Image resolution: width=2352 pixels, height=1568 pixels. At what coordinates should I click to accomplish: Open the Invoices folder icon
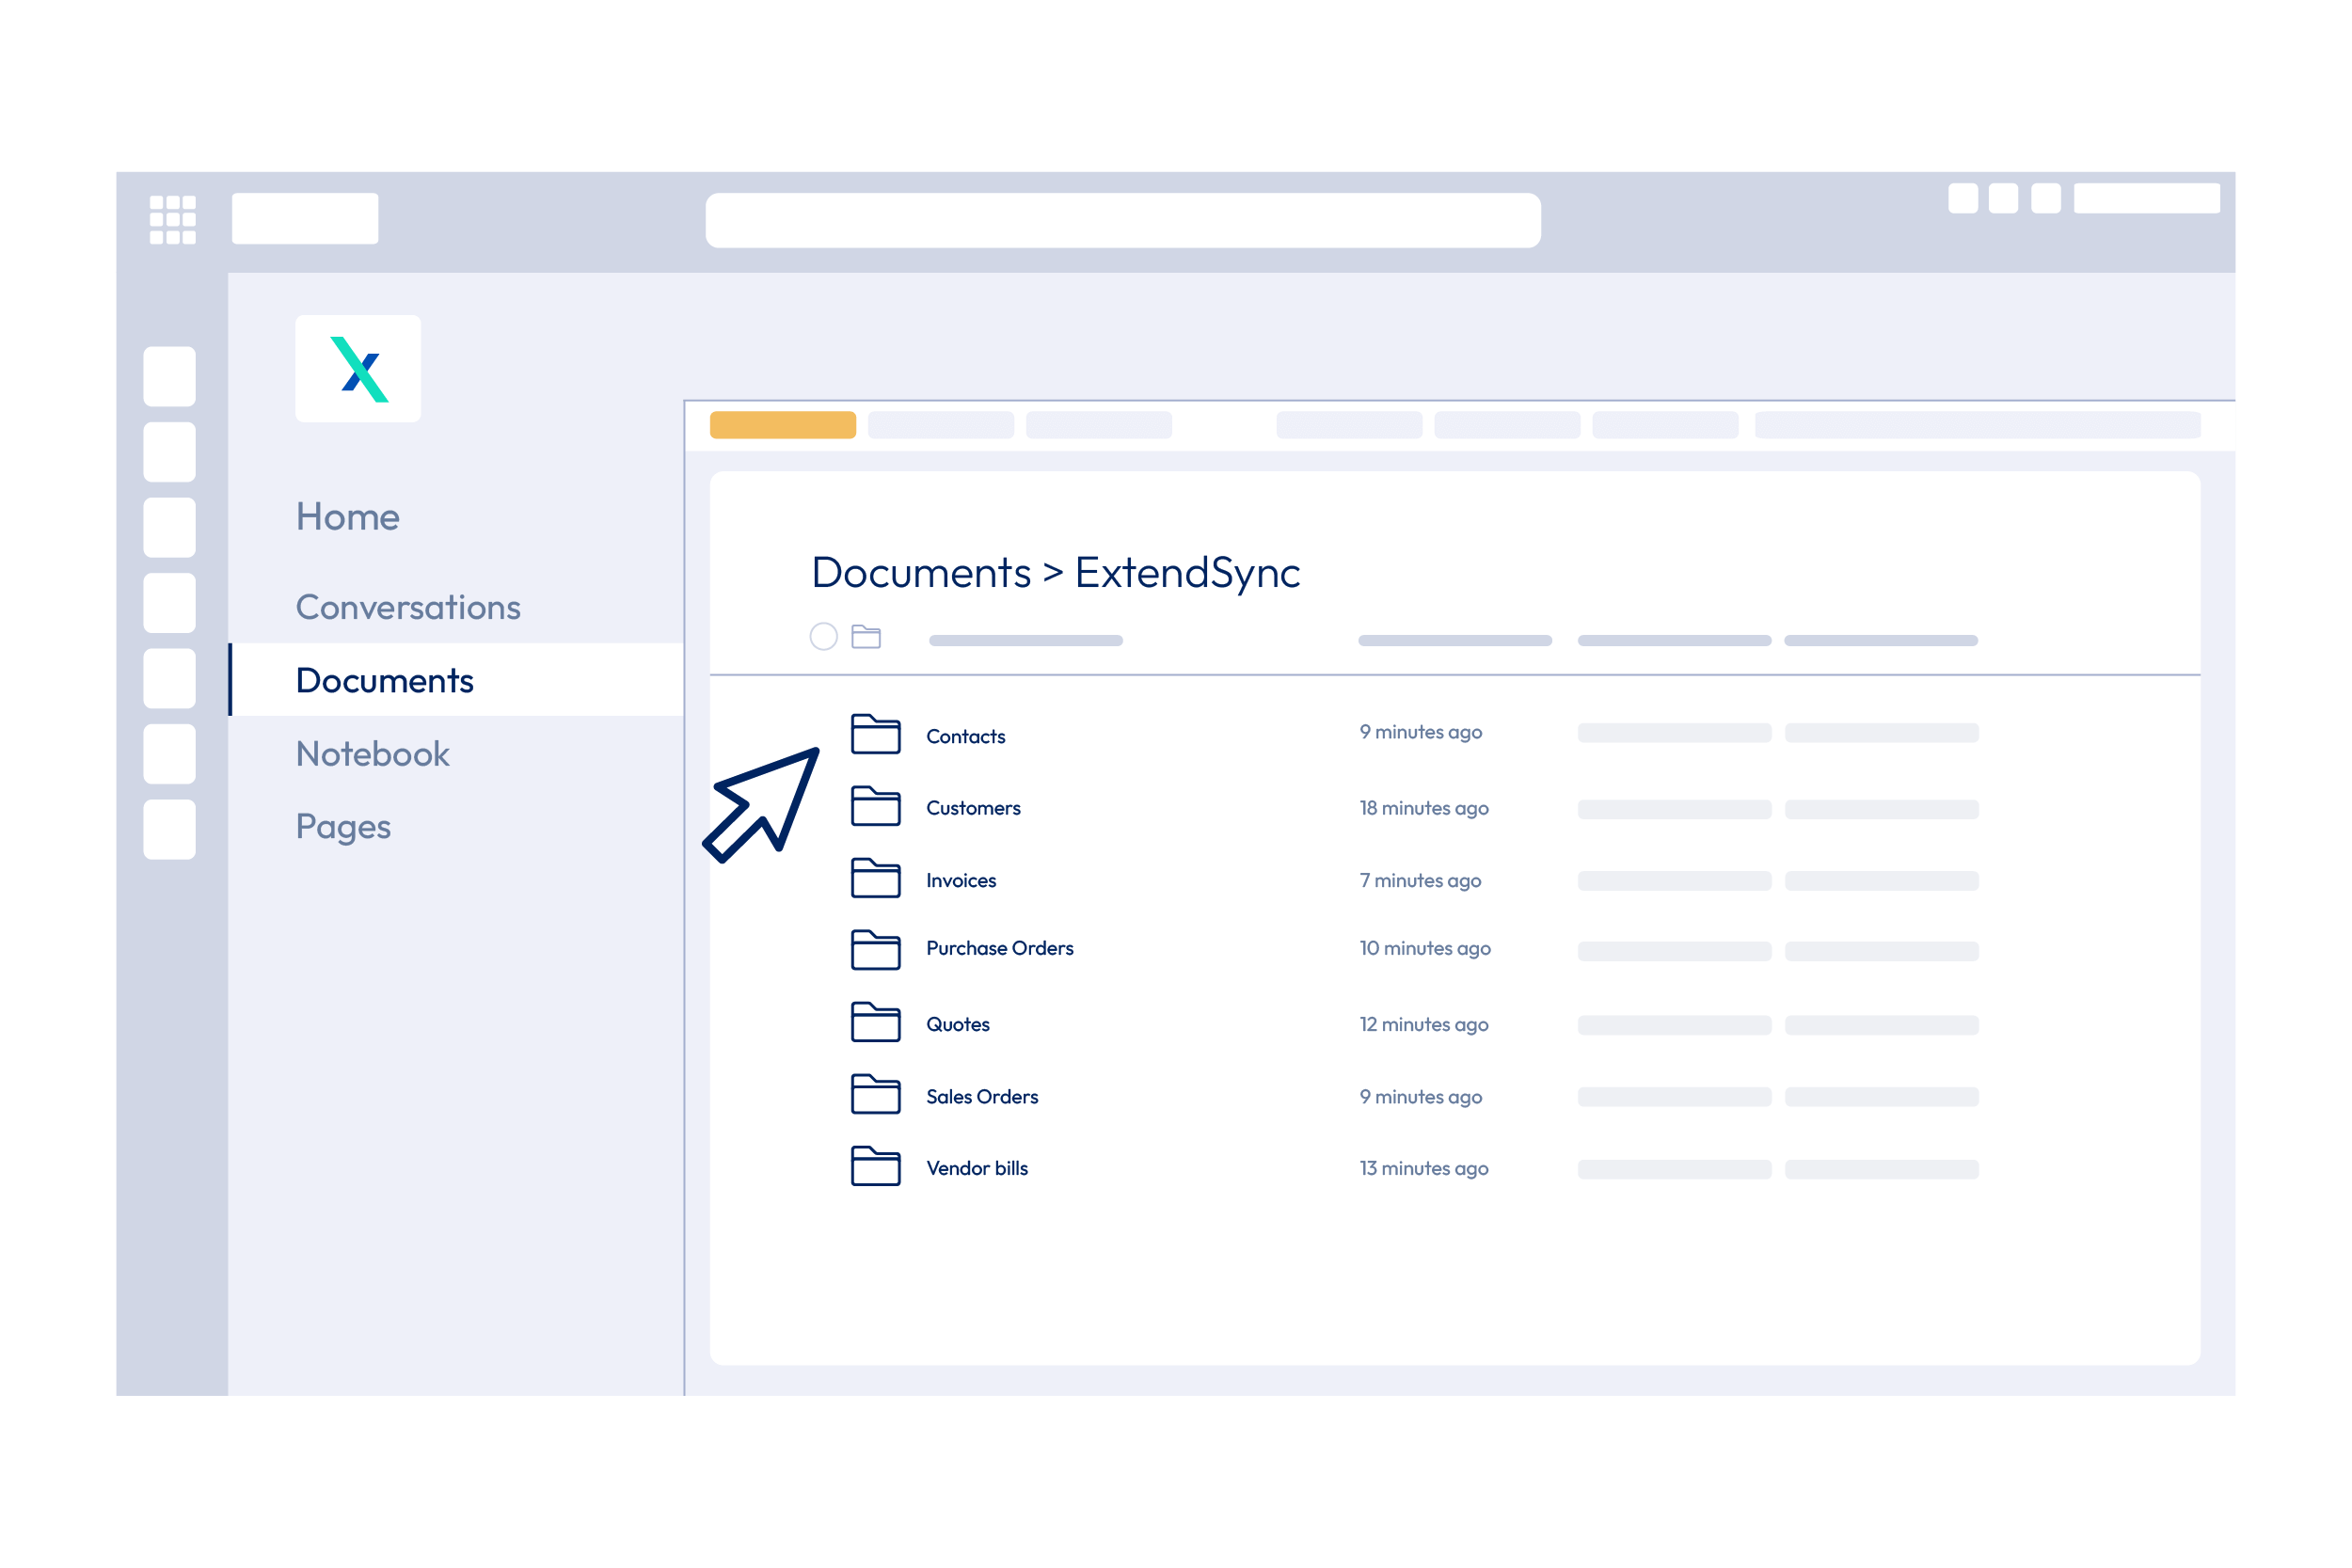tap(875, 878)
